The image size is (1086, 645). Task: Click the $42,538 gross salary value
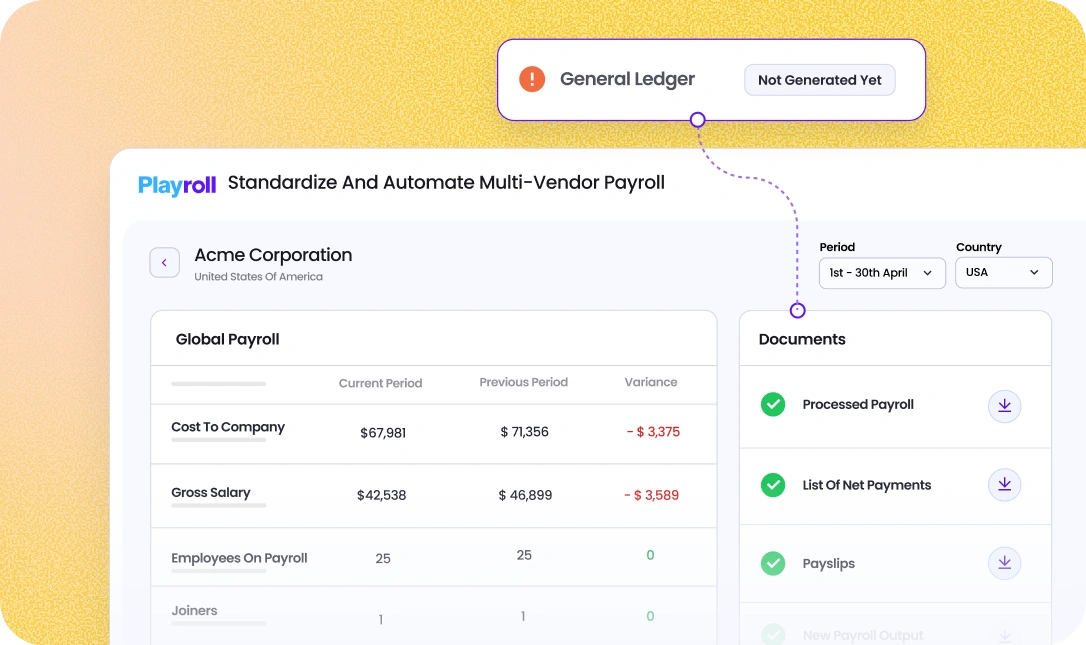point(382,495)
